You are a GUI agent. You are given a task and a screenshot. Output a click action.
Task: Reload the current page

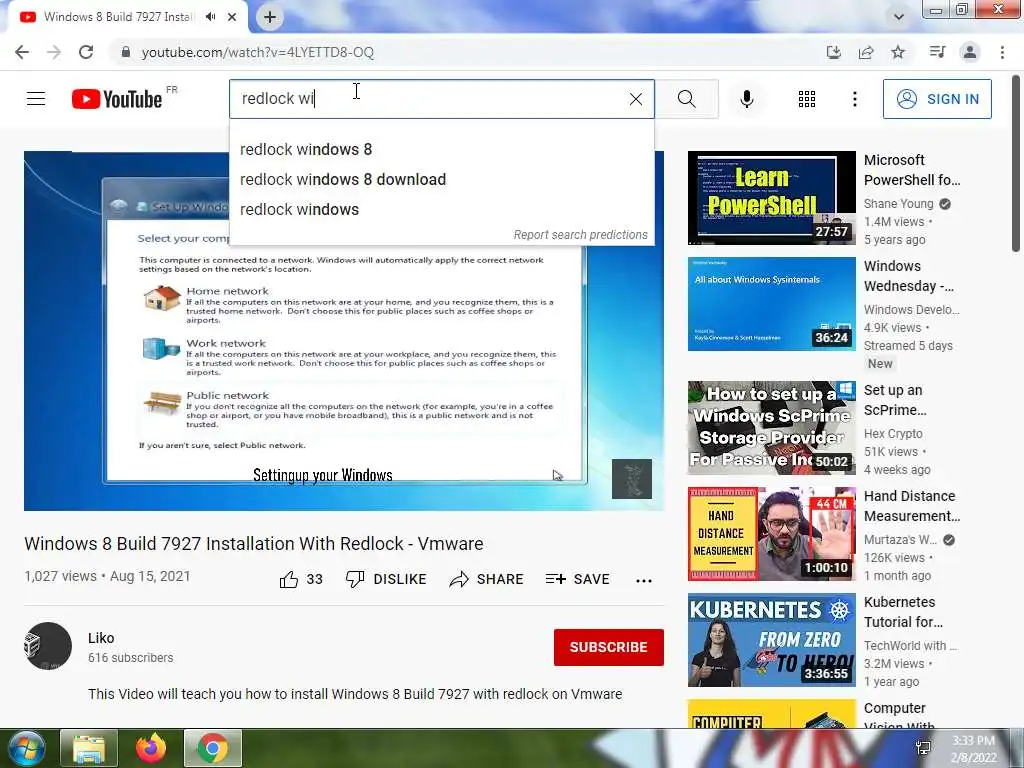tap(86, 52)
